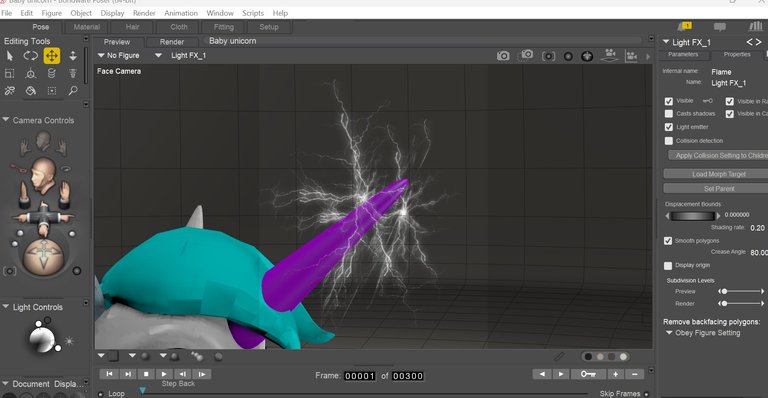
Task: Select the highlighted Translate/Pull tool
Action: coord(51,56)
